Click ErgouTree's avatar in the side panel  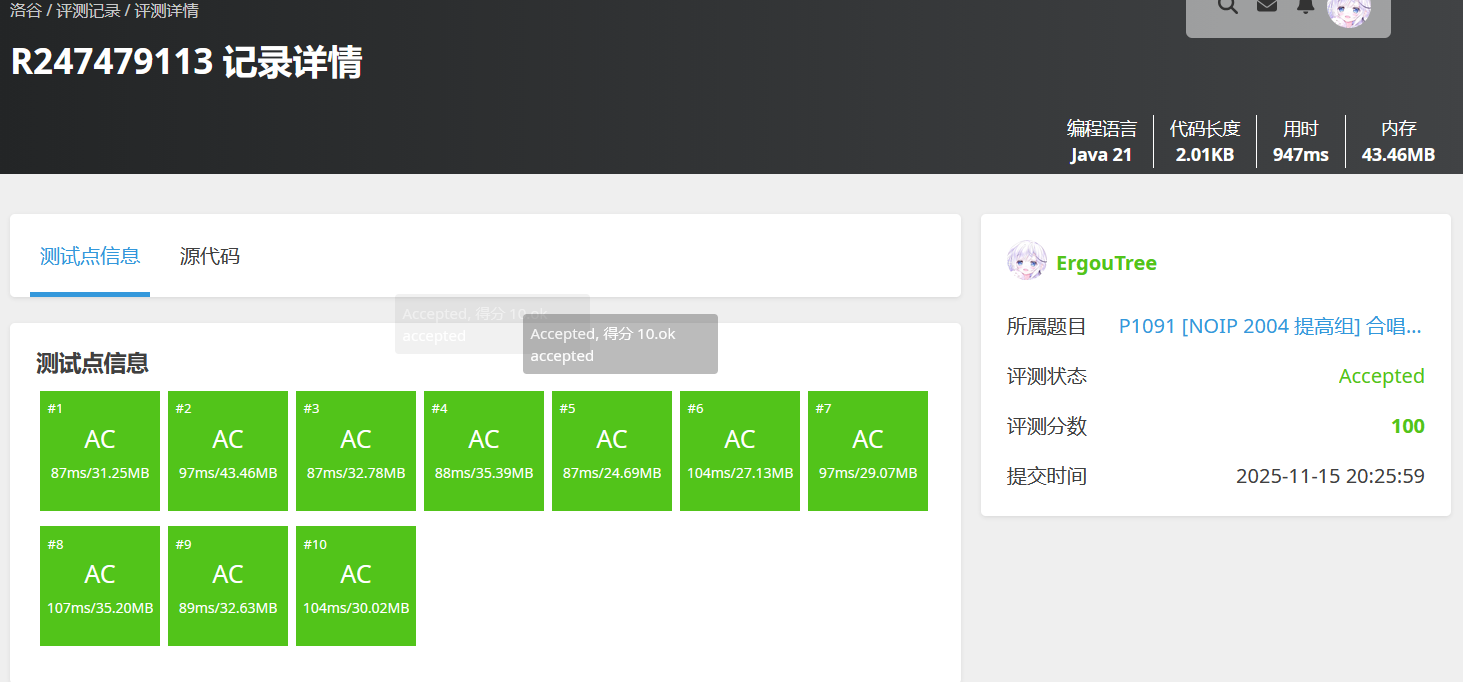pyautogui.click(x=1026, y=260)
